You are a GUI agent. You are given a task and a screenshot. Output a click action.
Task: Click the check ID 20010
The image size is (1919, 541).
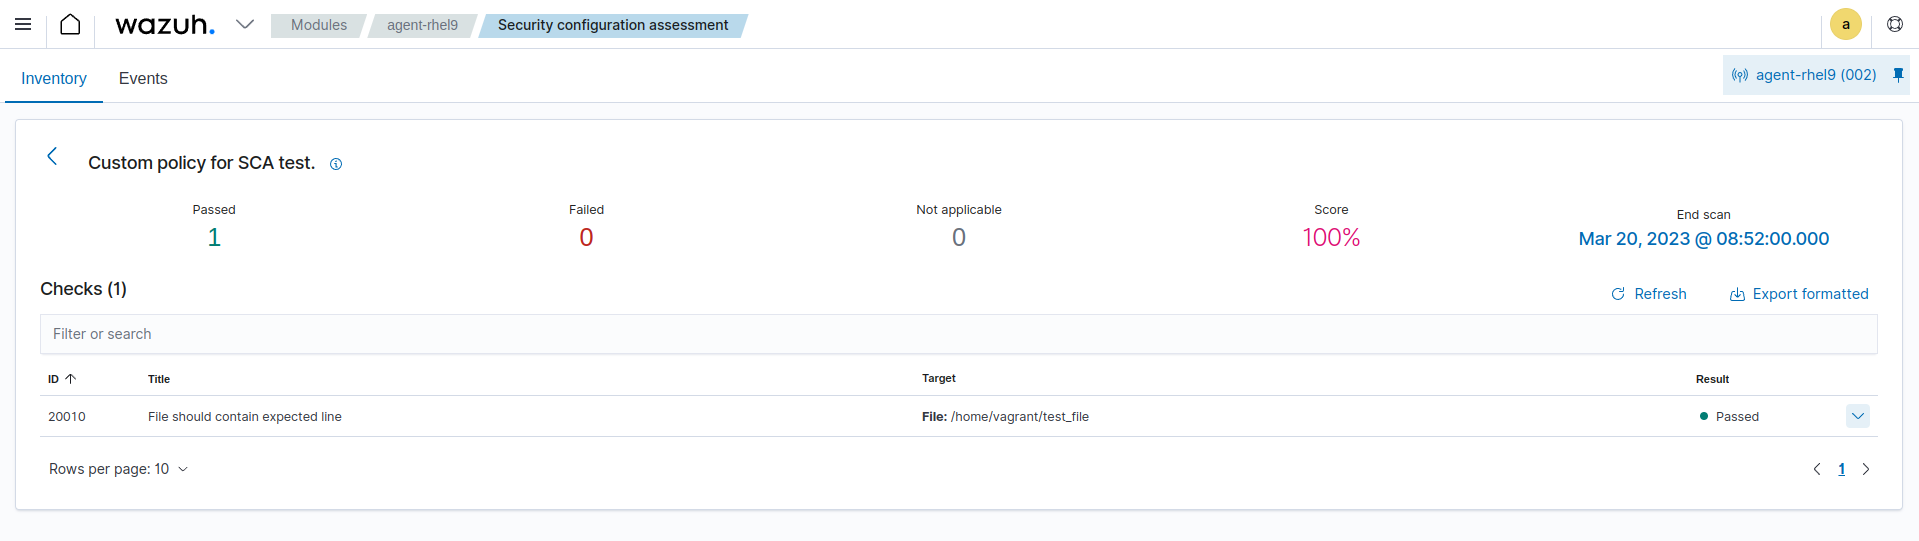(67, 417)
